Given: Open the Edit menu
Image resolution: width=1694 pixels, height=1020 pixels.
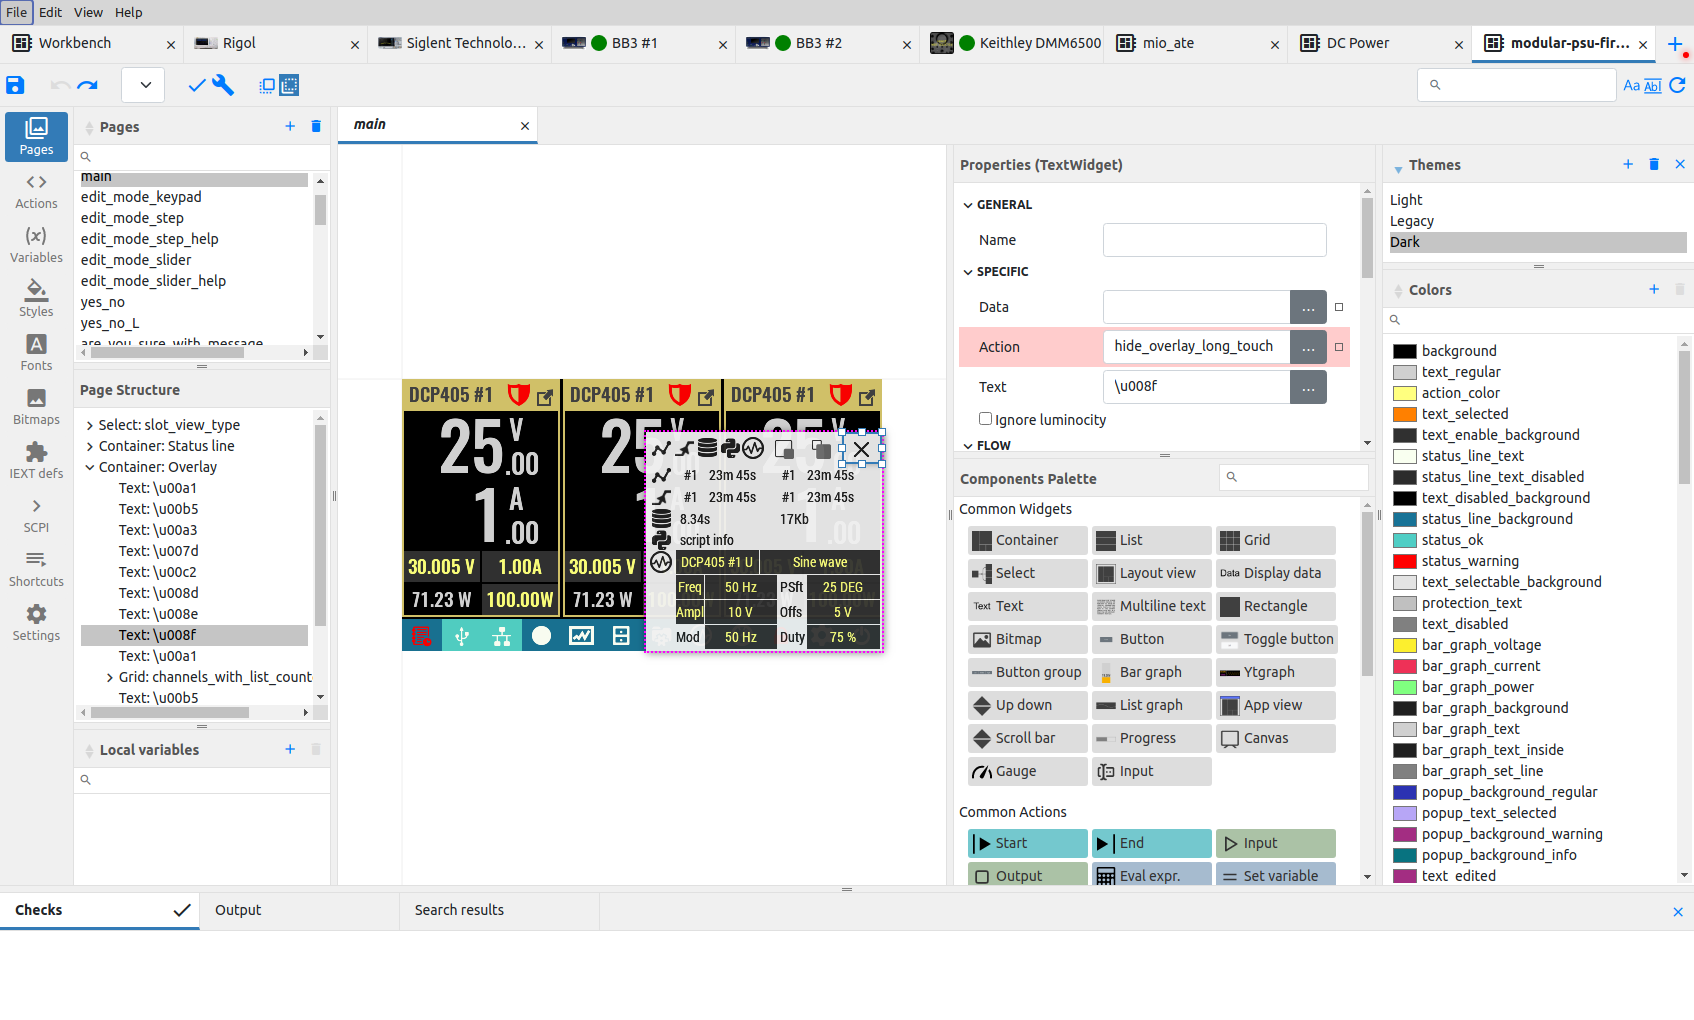Looking at the screenshot, I should [50, 12].
